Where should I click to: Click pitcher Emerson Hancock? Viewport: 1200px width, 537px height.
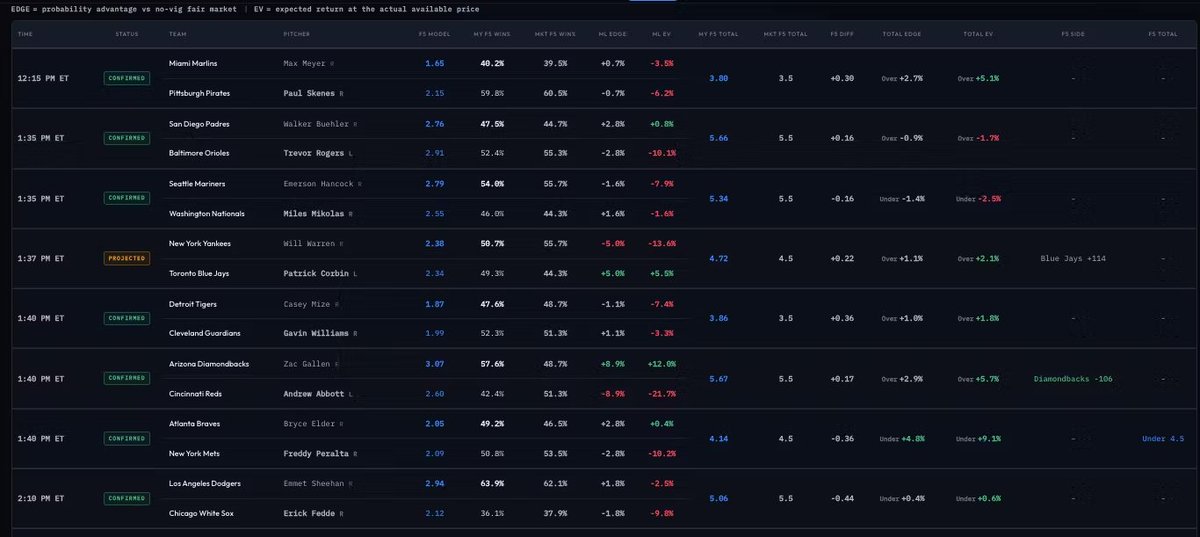[x=317, y=183]
